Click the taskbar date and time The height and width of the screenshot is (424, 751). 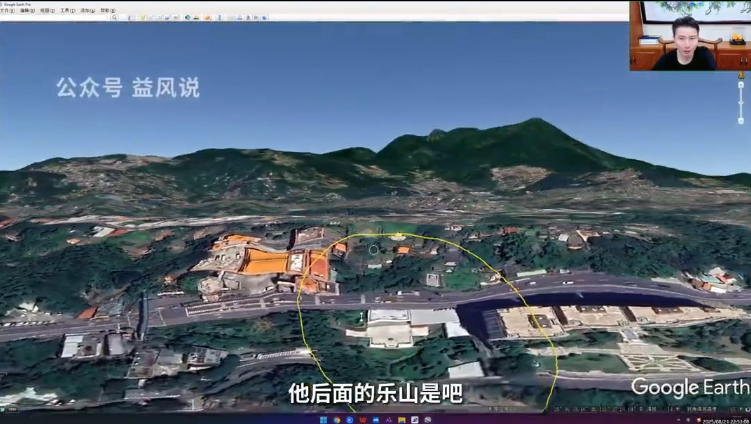click(x=726, y=421)
